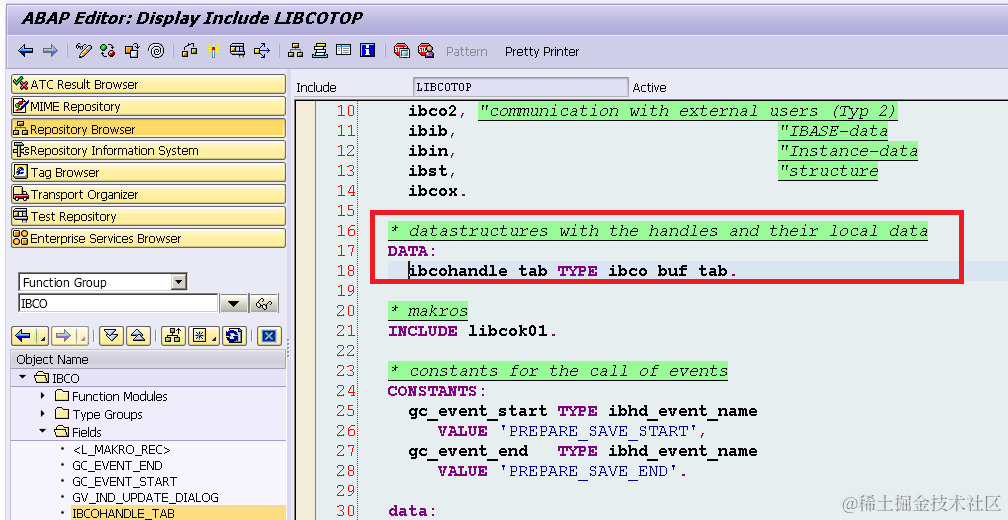Viewport: 1008px width, 520px height.
Task: Open the blue Help info icon
Action: click(368, 51)
